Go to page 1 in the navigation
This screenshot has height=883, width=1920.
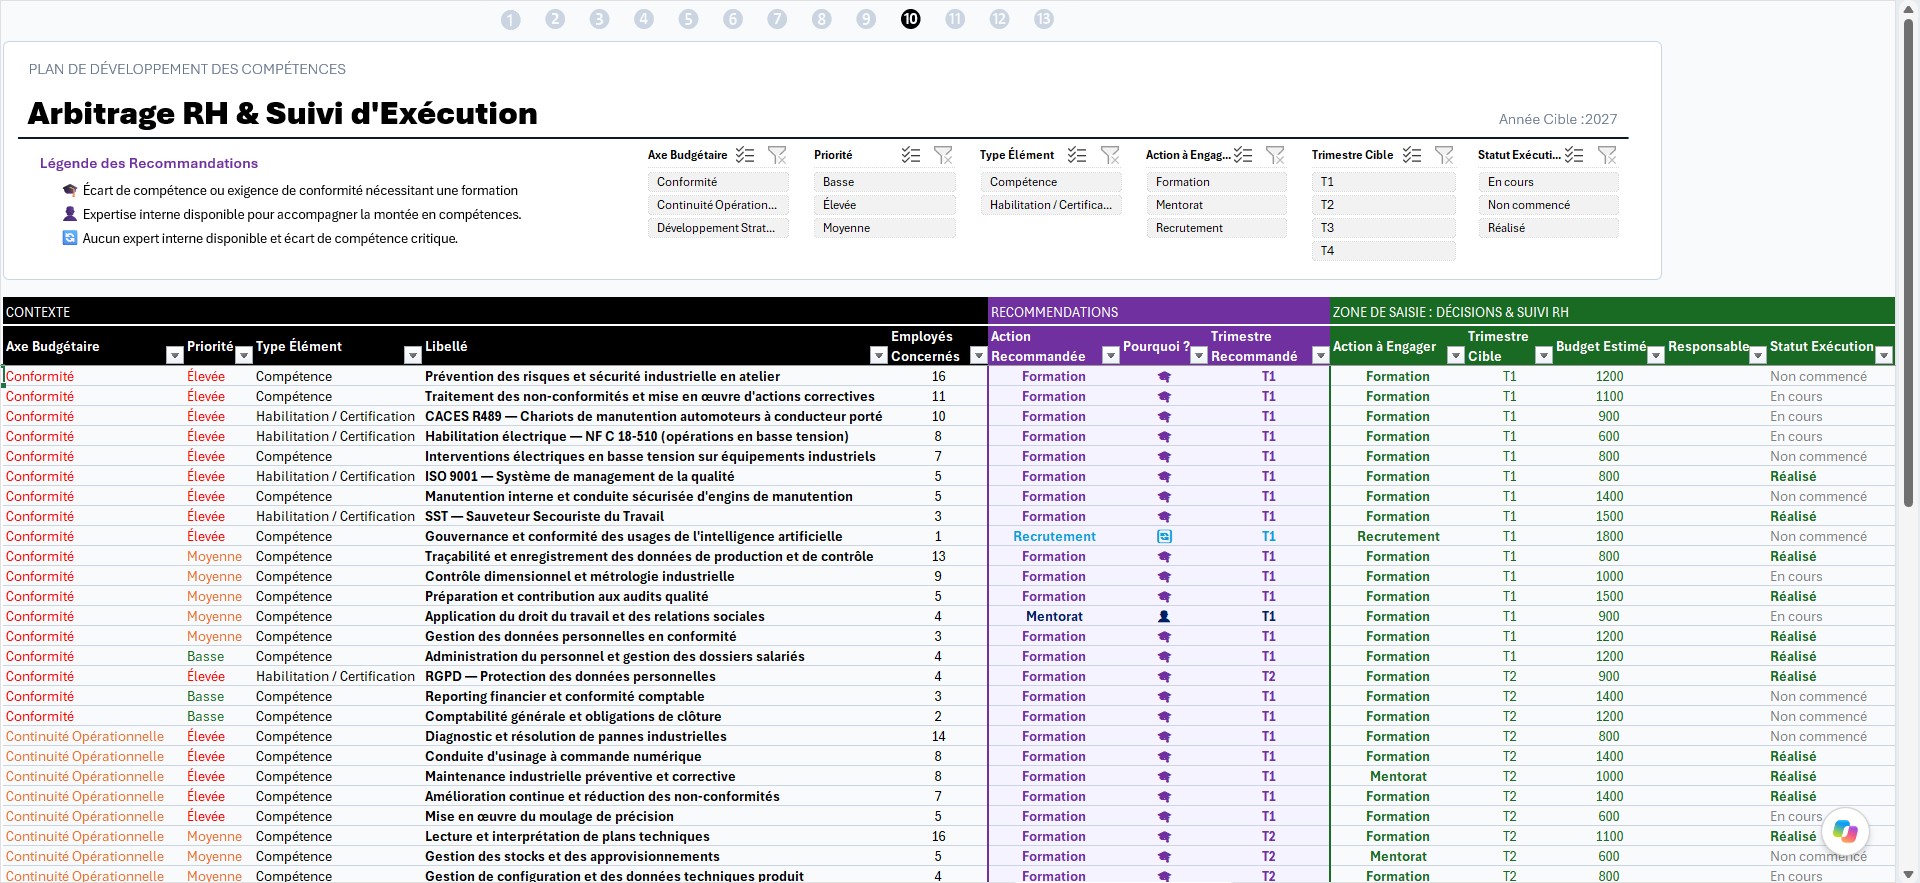point(511,19)
